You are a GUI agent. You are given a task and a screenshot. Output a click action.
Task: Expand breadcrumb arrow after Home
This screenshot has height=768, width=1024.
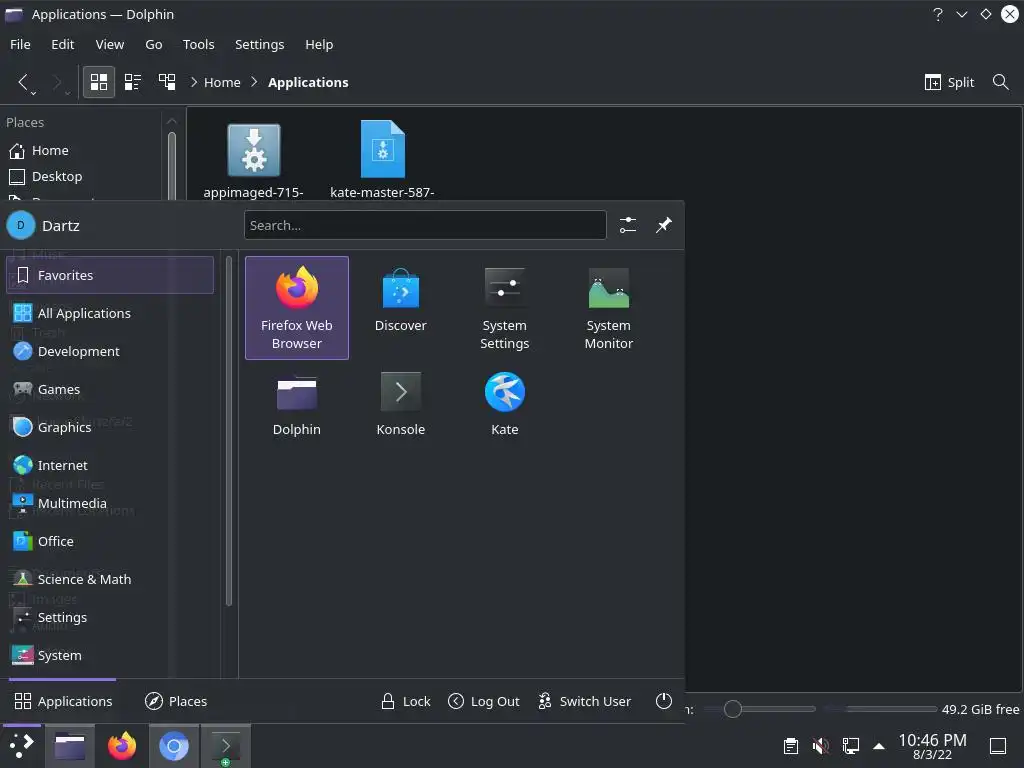point(255,82)
